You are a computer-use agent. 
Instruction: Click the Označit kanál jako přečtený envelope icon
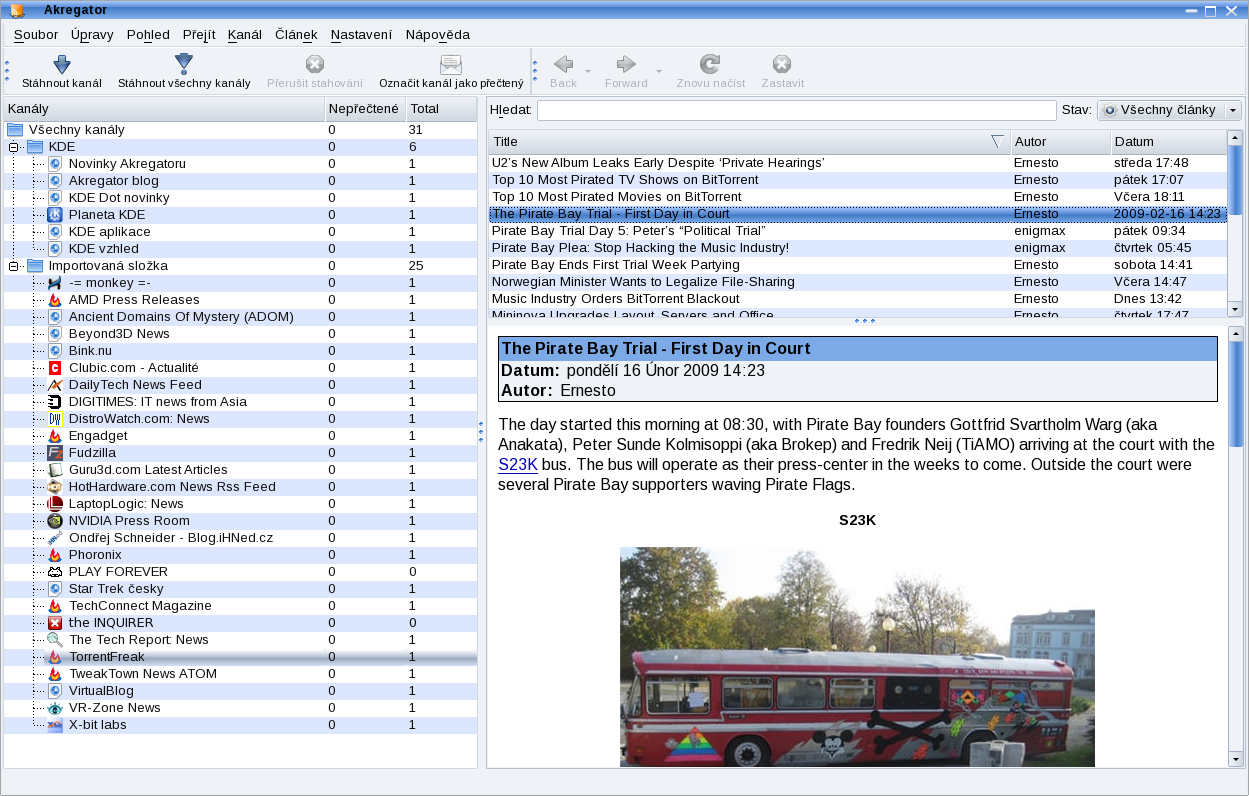[x=451, y=65]
